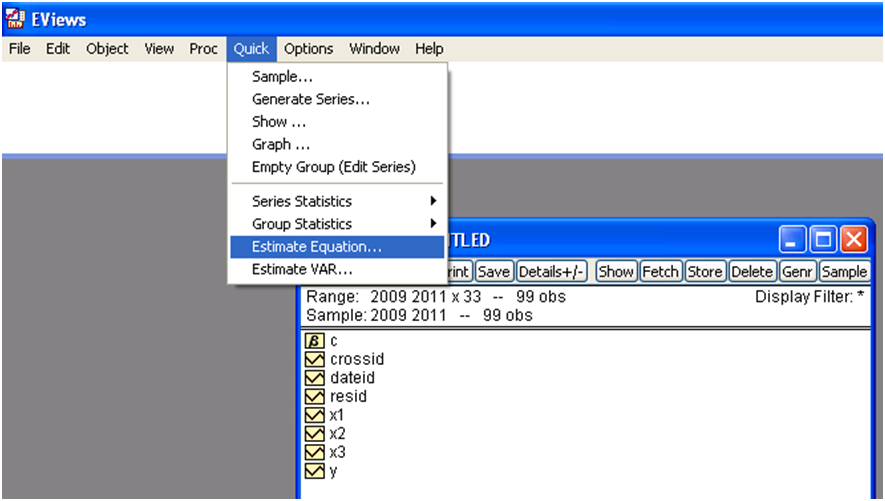This screenshot has height=501, width=885.
Task: Maximize the workfile window
Action: [x=823, y=239]
